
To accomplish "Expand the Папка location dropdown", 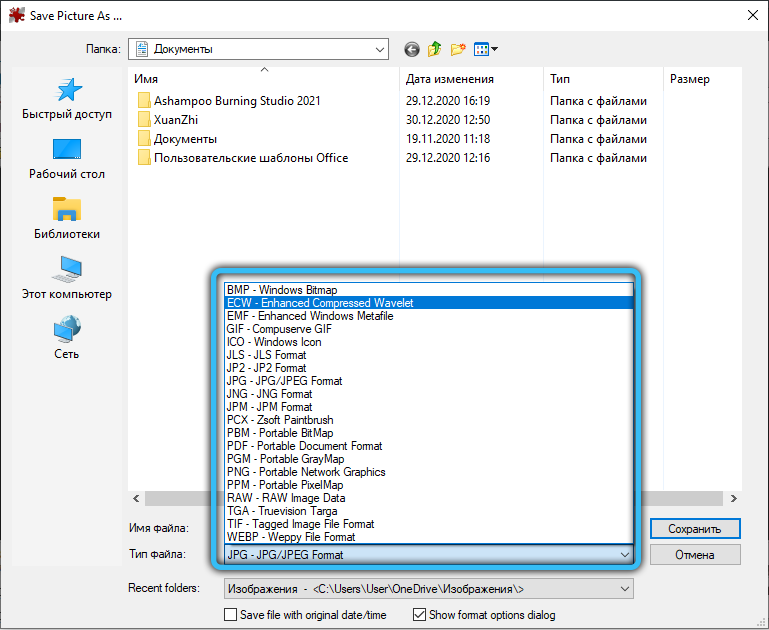I will tap(379, 49).
